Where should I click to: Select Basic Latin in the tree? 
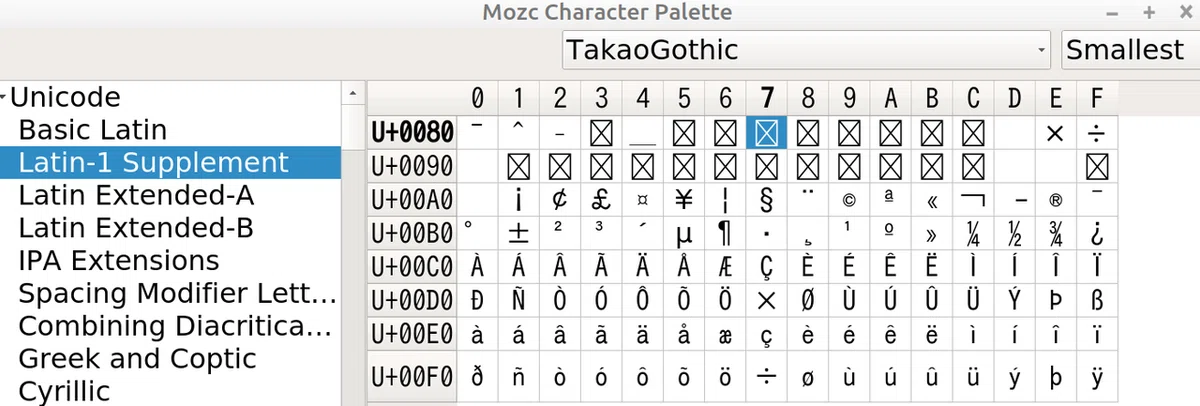(x=93, y=130)
